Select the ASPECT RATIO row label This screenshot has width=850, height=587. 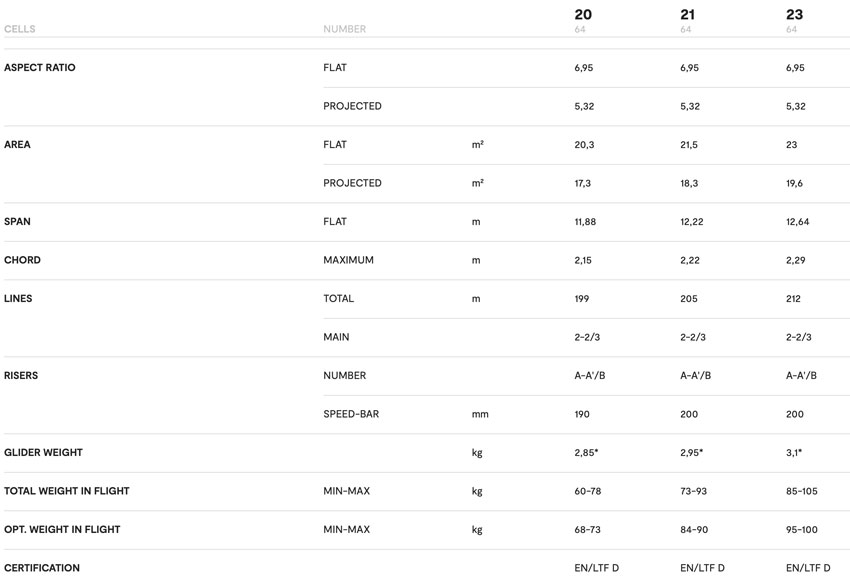click(40, 68)
